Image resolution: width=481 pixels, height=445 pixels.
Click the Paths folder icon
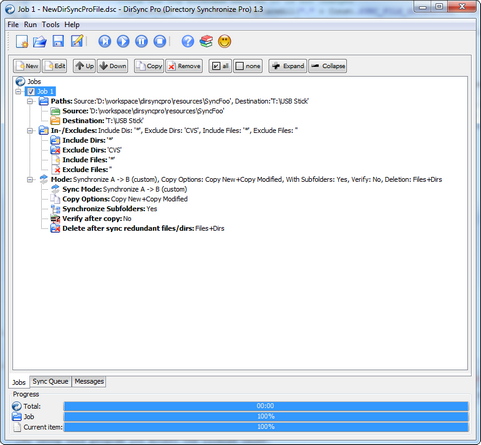pyautogui.click(x=44, y=101)
